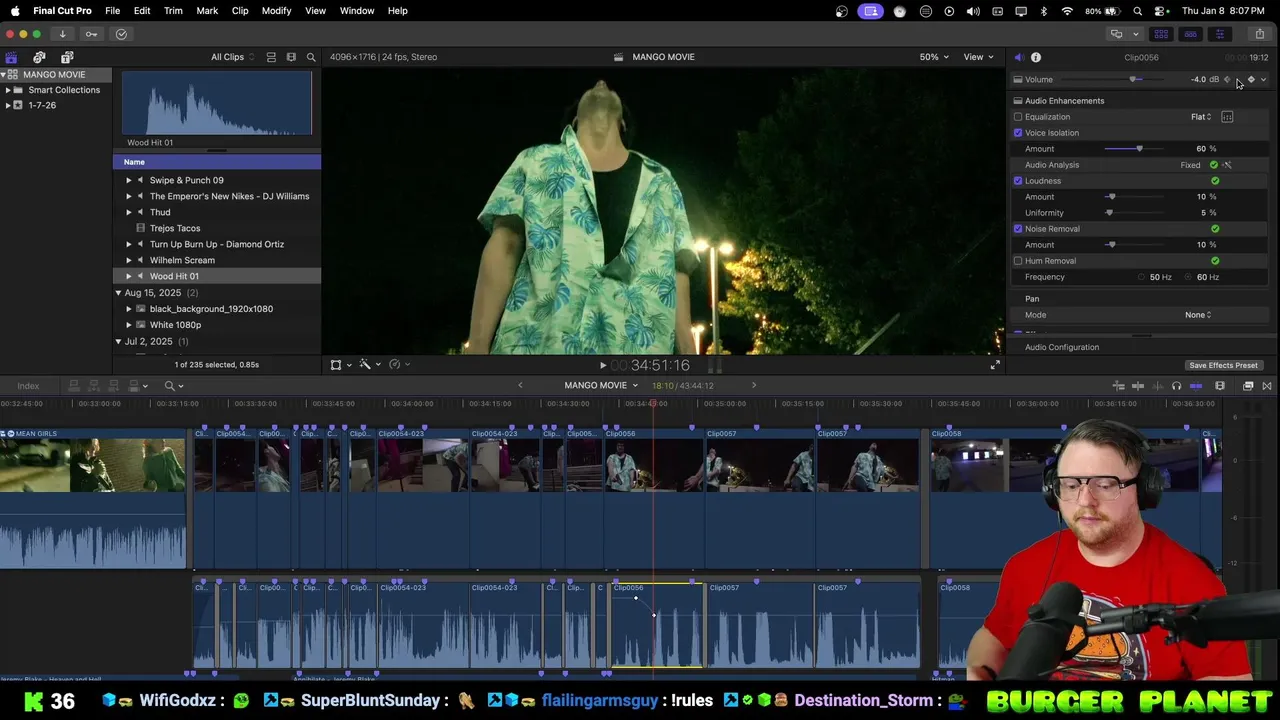The width and height of the screenshot is (1280, 720).
Task: Toggle clip appearance filmstrip/list view icon
Action: pos(271,57)
